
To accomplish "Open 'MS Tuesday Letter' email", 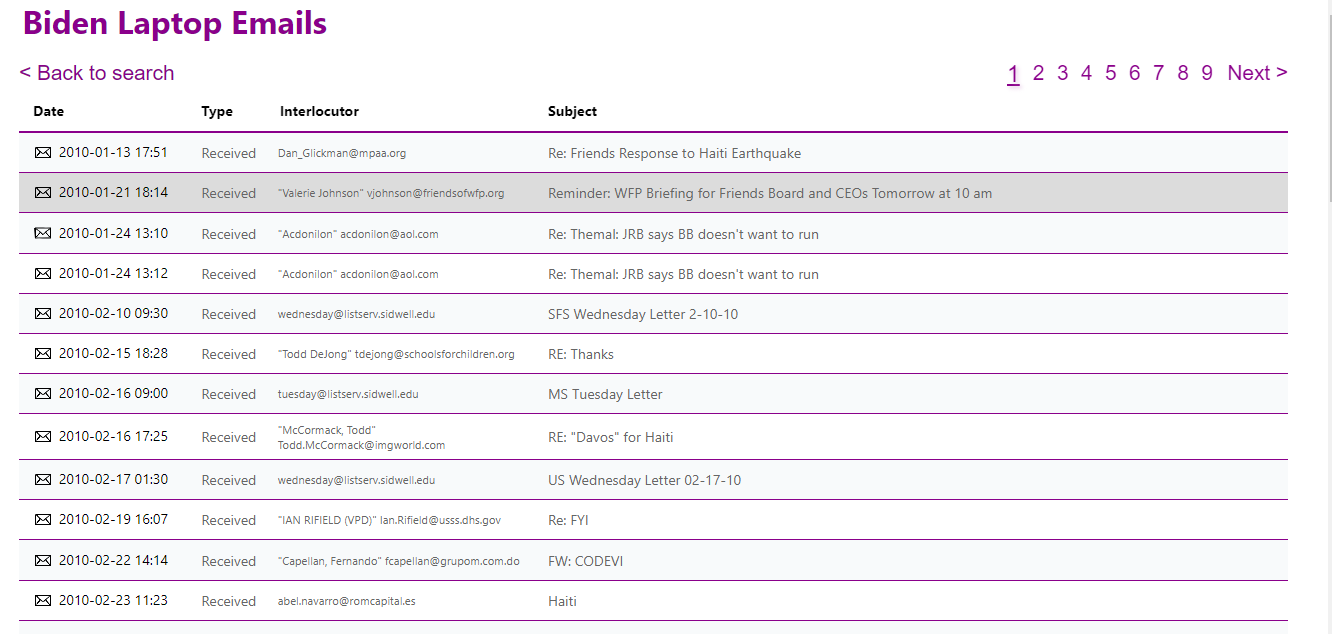I will pyautogui.click(x=605, y=394).
